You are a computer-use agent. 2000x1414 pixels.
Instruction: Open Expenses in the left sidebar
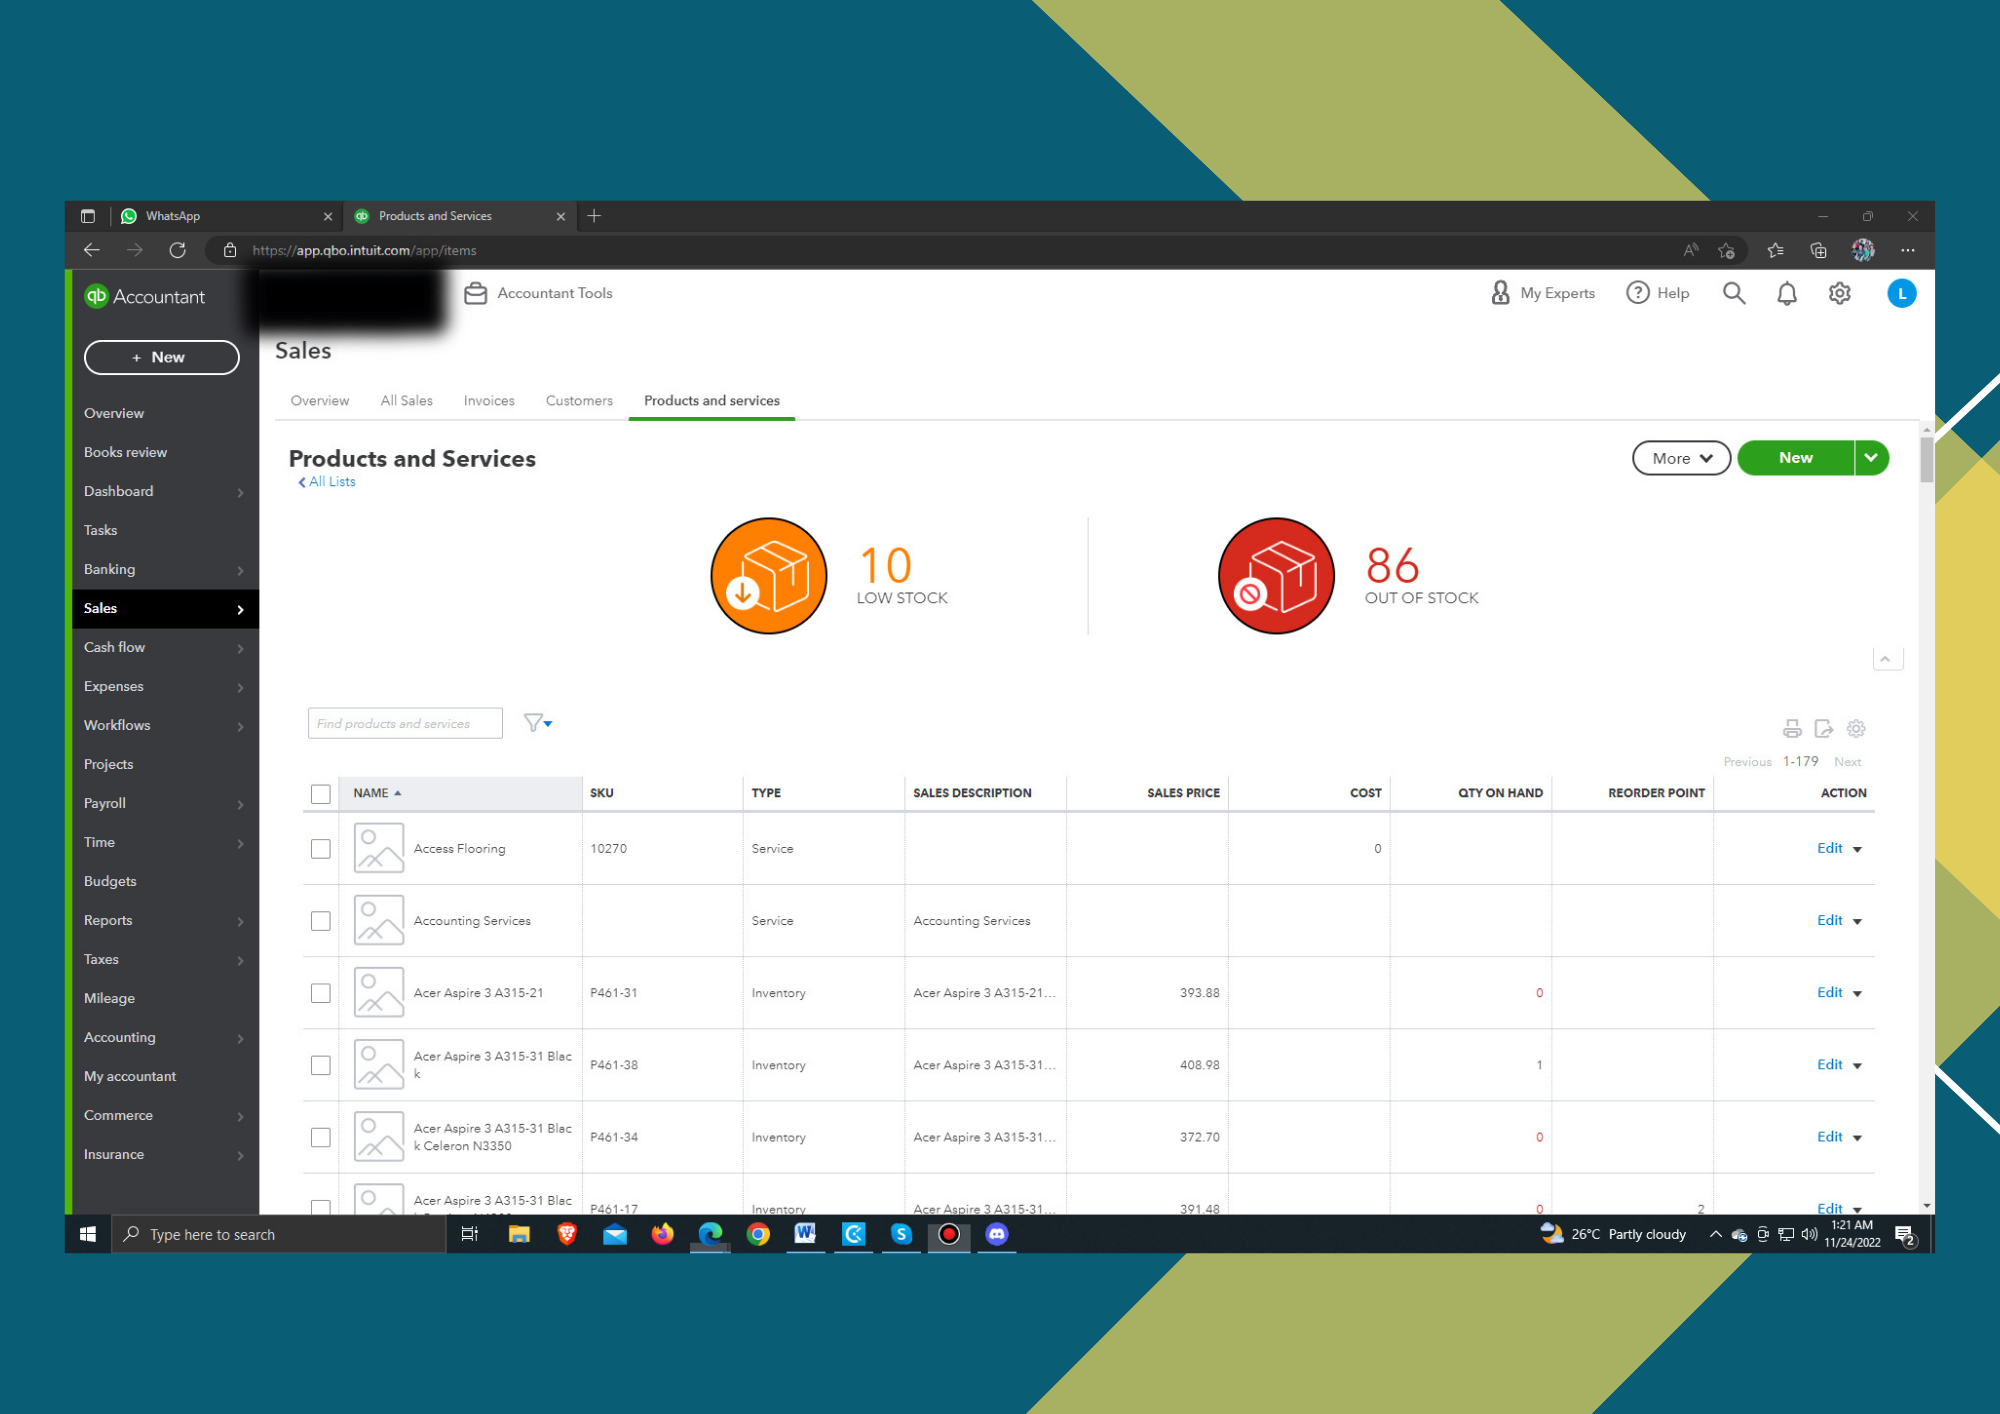(x=114, y=686)
